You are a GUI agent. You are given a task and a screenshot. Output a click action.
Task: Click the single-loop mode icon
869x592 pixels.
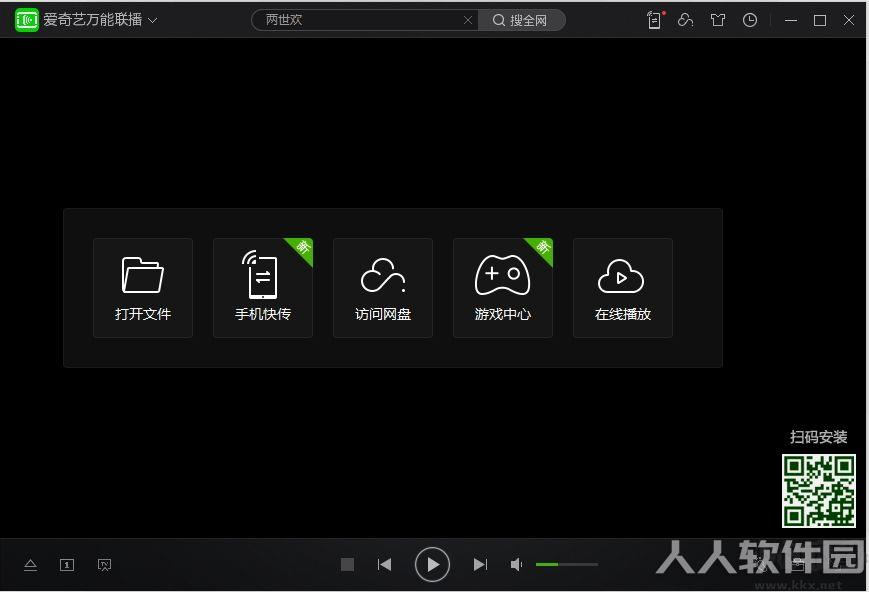point(67,565)
